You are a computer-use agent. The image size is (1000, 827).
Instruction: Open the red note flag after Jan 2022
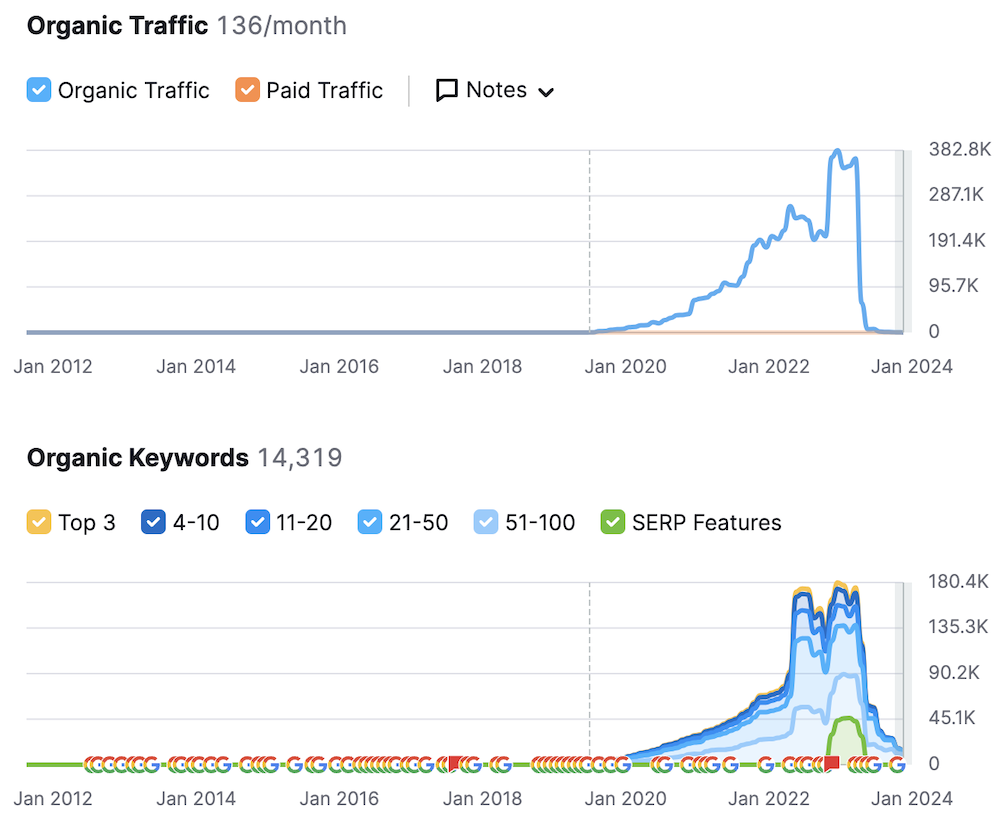832,764
